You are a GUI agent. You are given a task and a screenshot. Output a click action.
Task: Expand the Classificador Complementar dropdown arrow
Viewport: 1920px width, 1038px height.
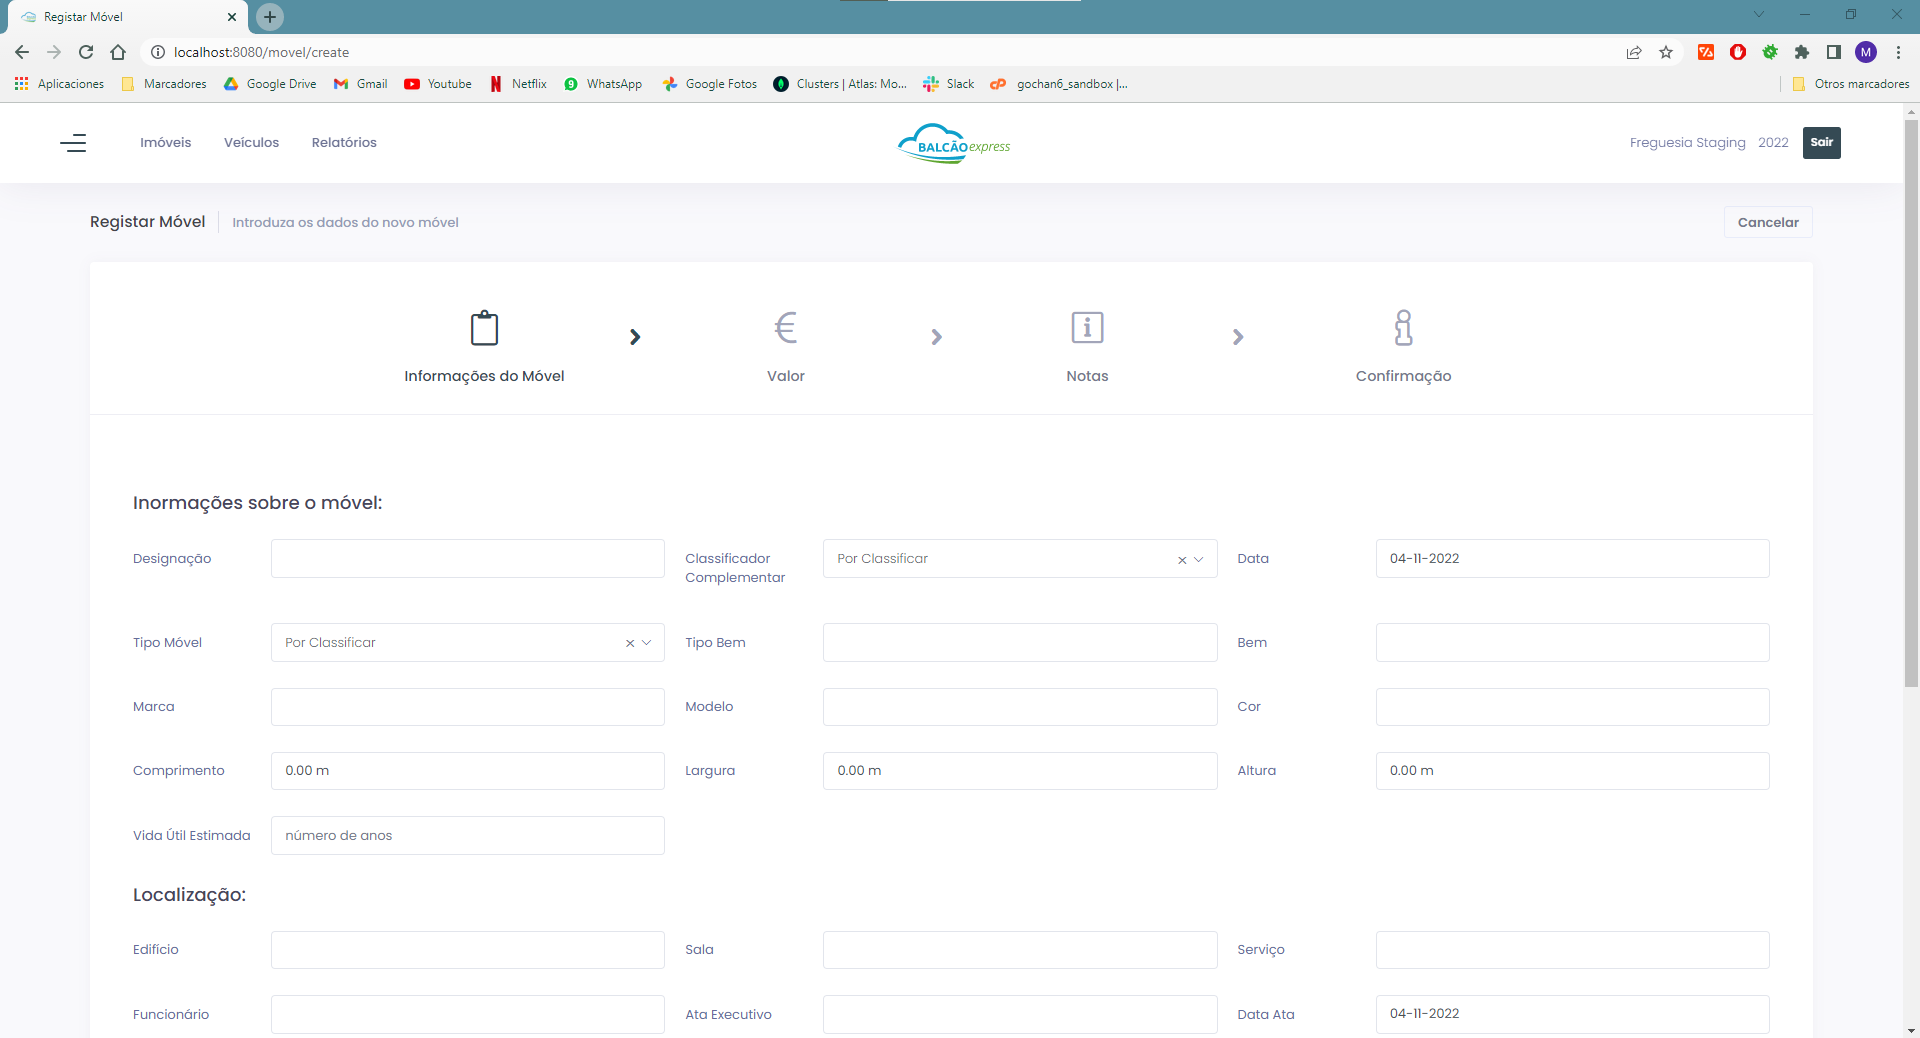point(1199,560)
